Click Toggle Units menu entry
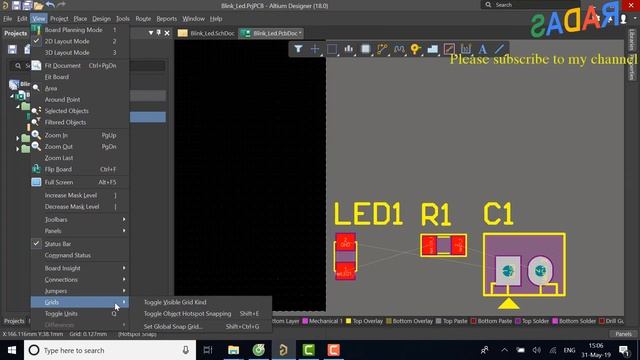This screenshot has height=360, width=640. (80, 313)
